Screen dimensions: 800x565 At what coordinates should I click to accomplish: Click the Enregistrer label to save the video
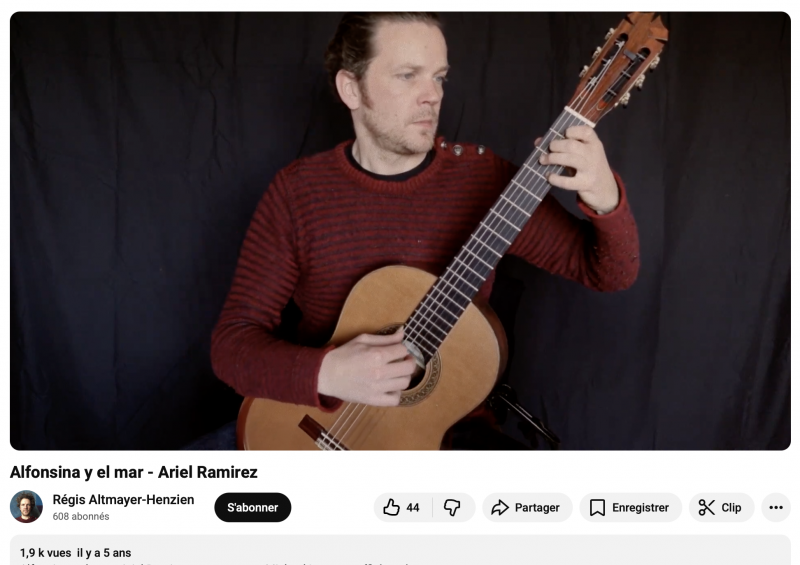640,508
